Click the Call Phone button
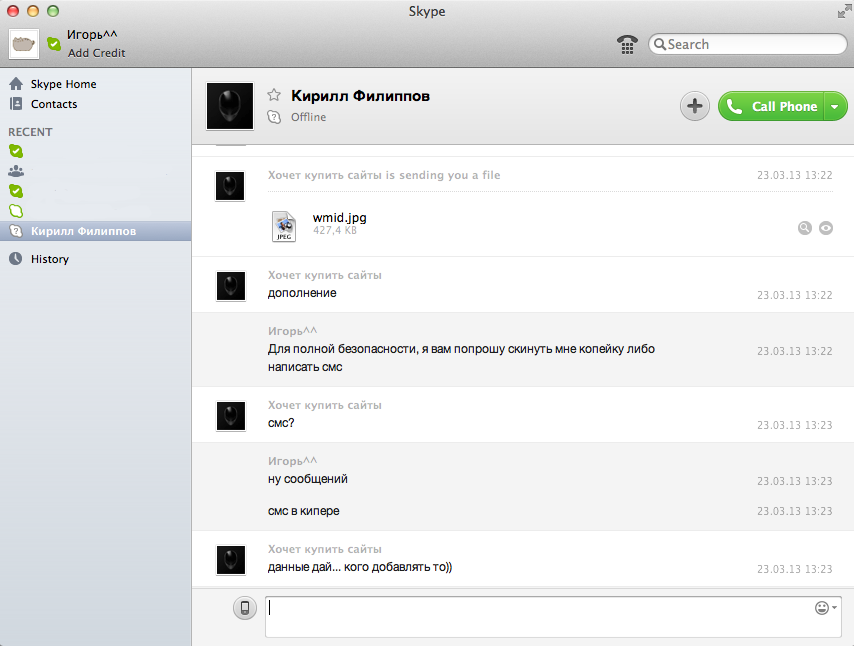 point(772,106)
